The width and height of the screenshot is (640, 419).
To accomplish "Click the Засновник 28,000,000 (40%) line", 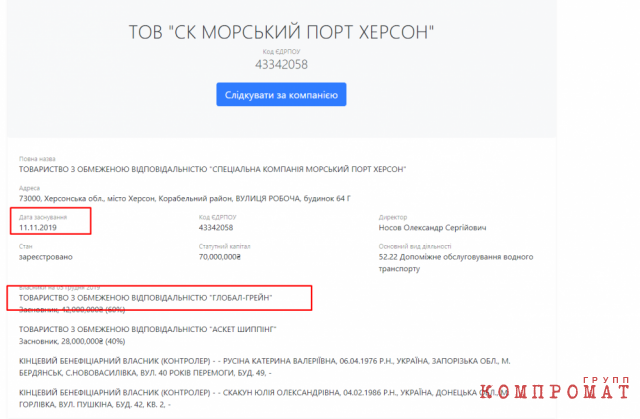I will (72, 341).
